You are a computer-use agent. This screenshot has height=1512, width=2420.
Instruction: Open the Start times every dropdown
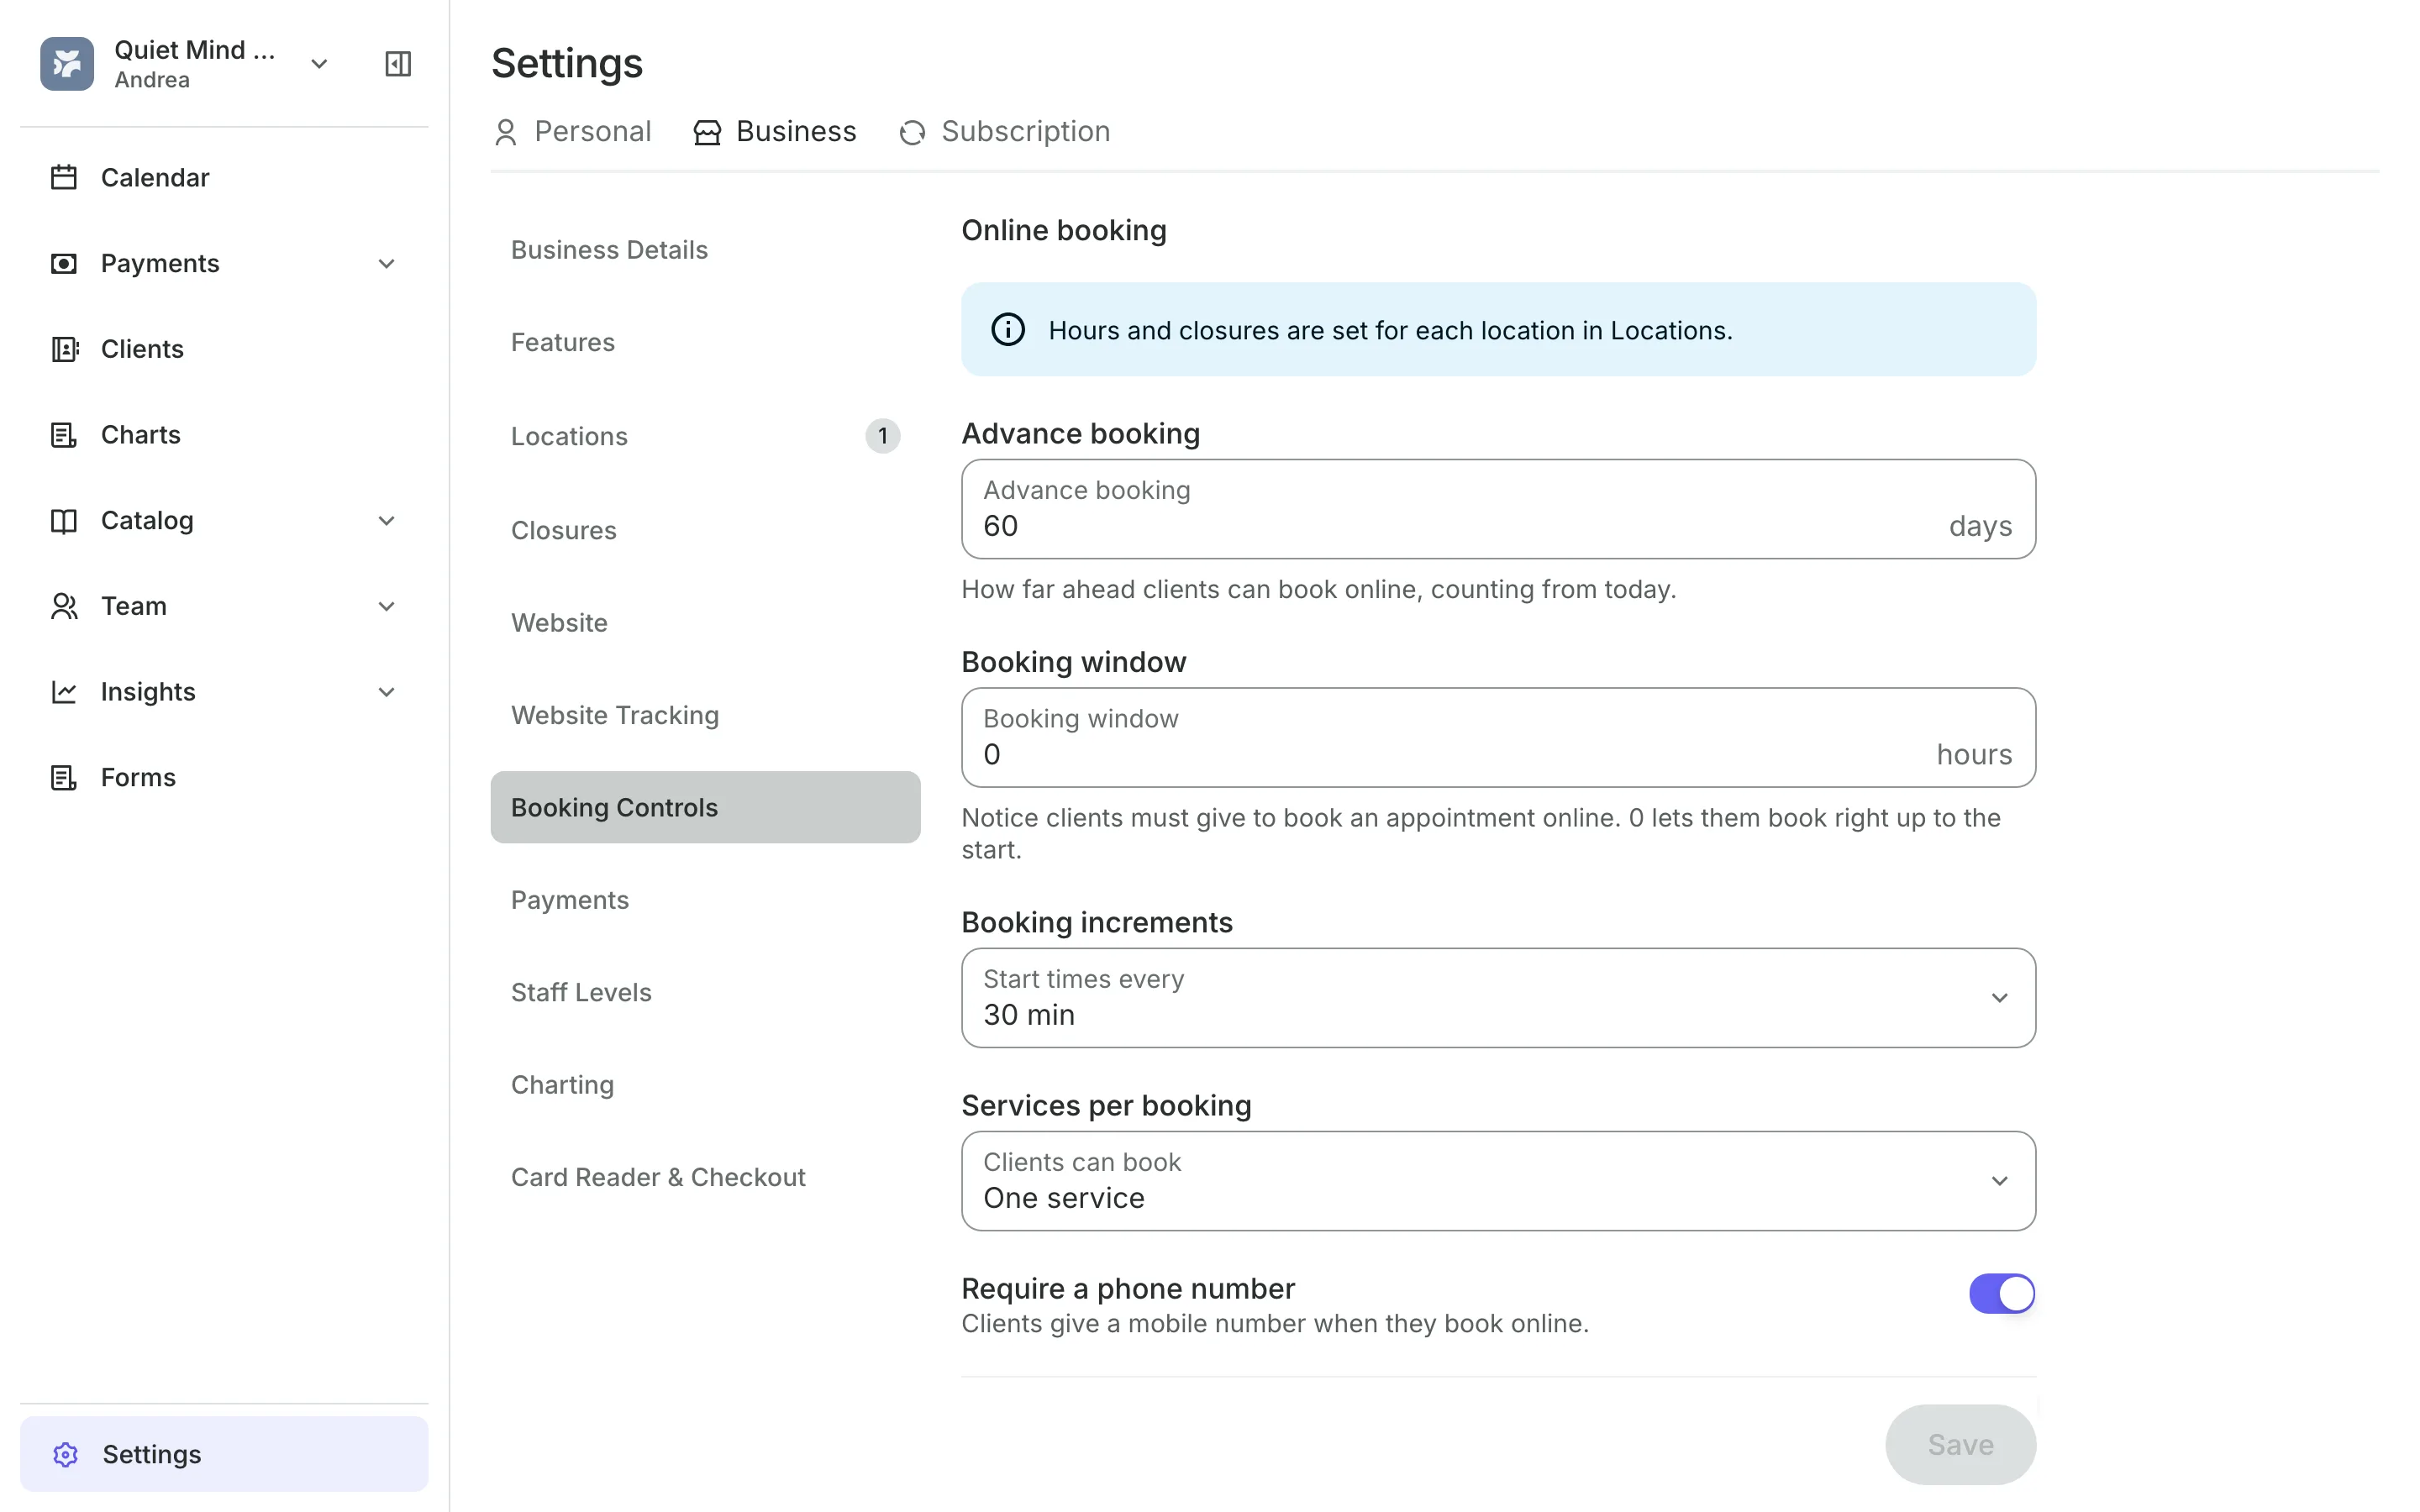(x=1498, y=998)
